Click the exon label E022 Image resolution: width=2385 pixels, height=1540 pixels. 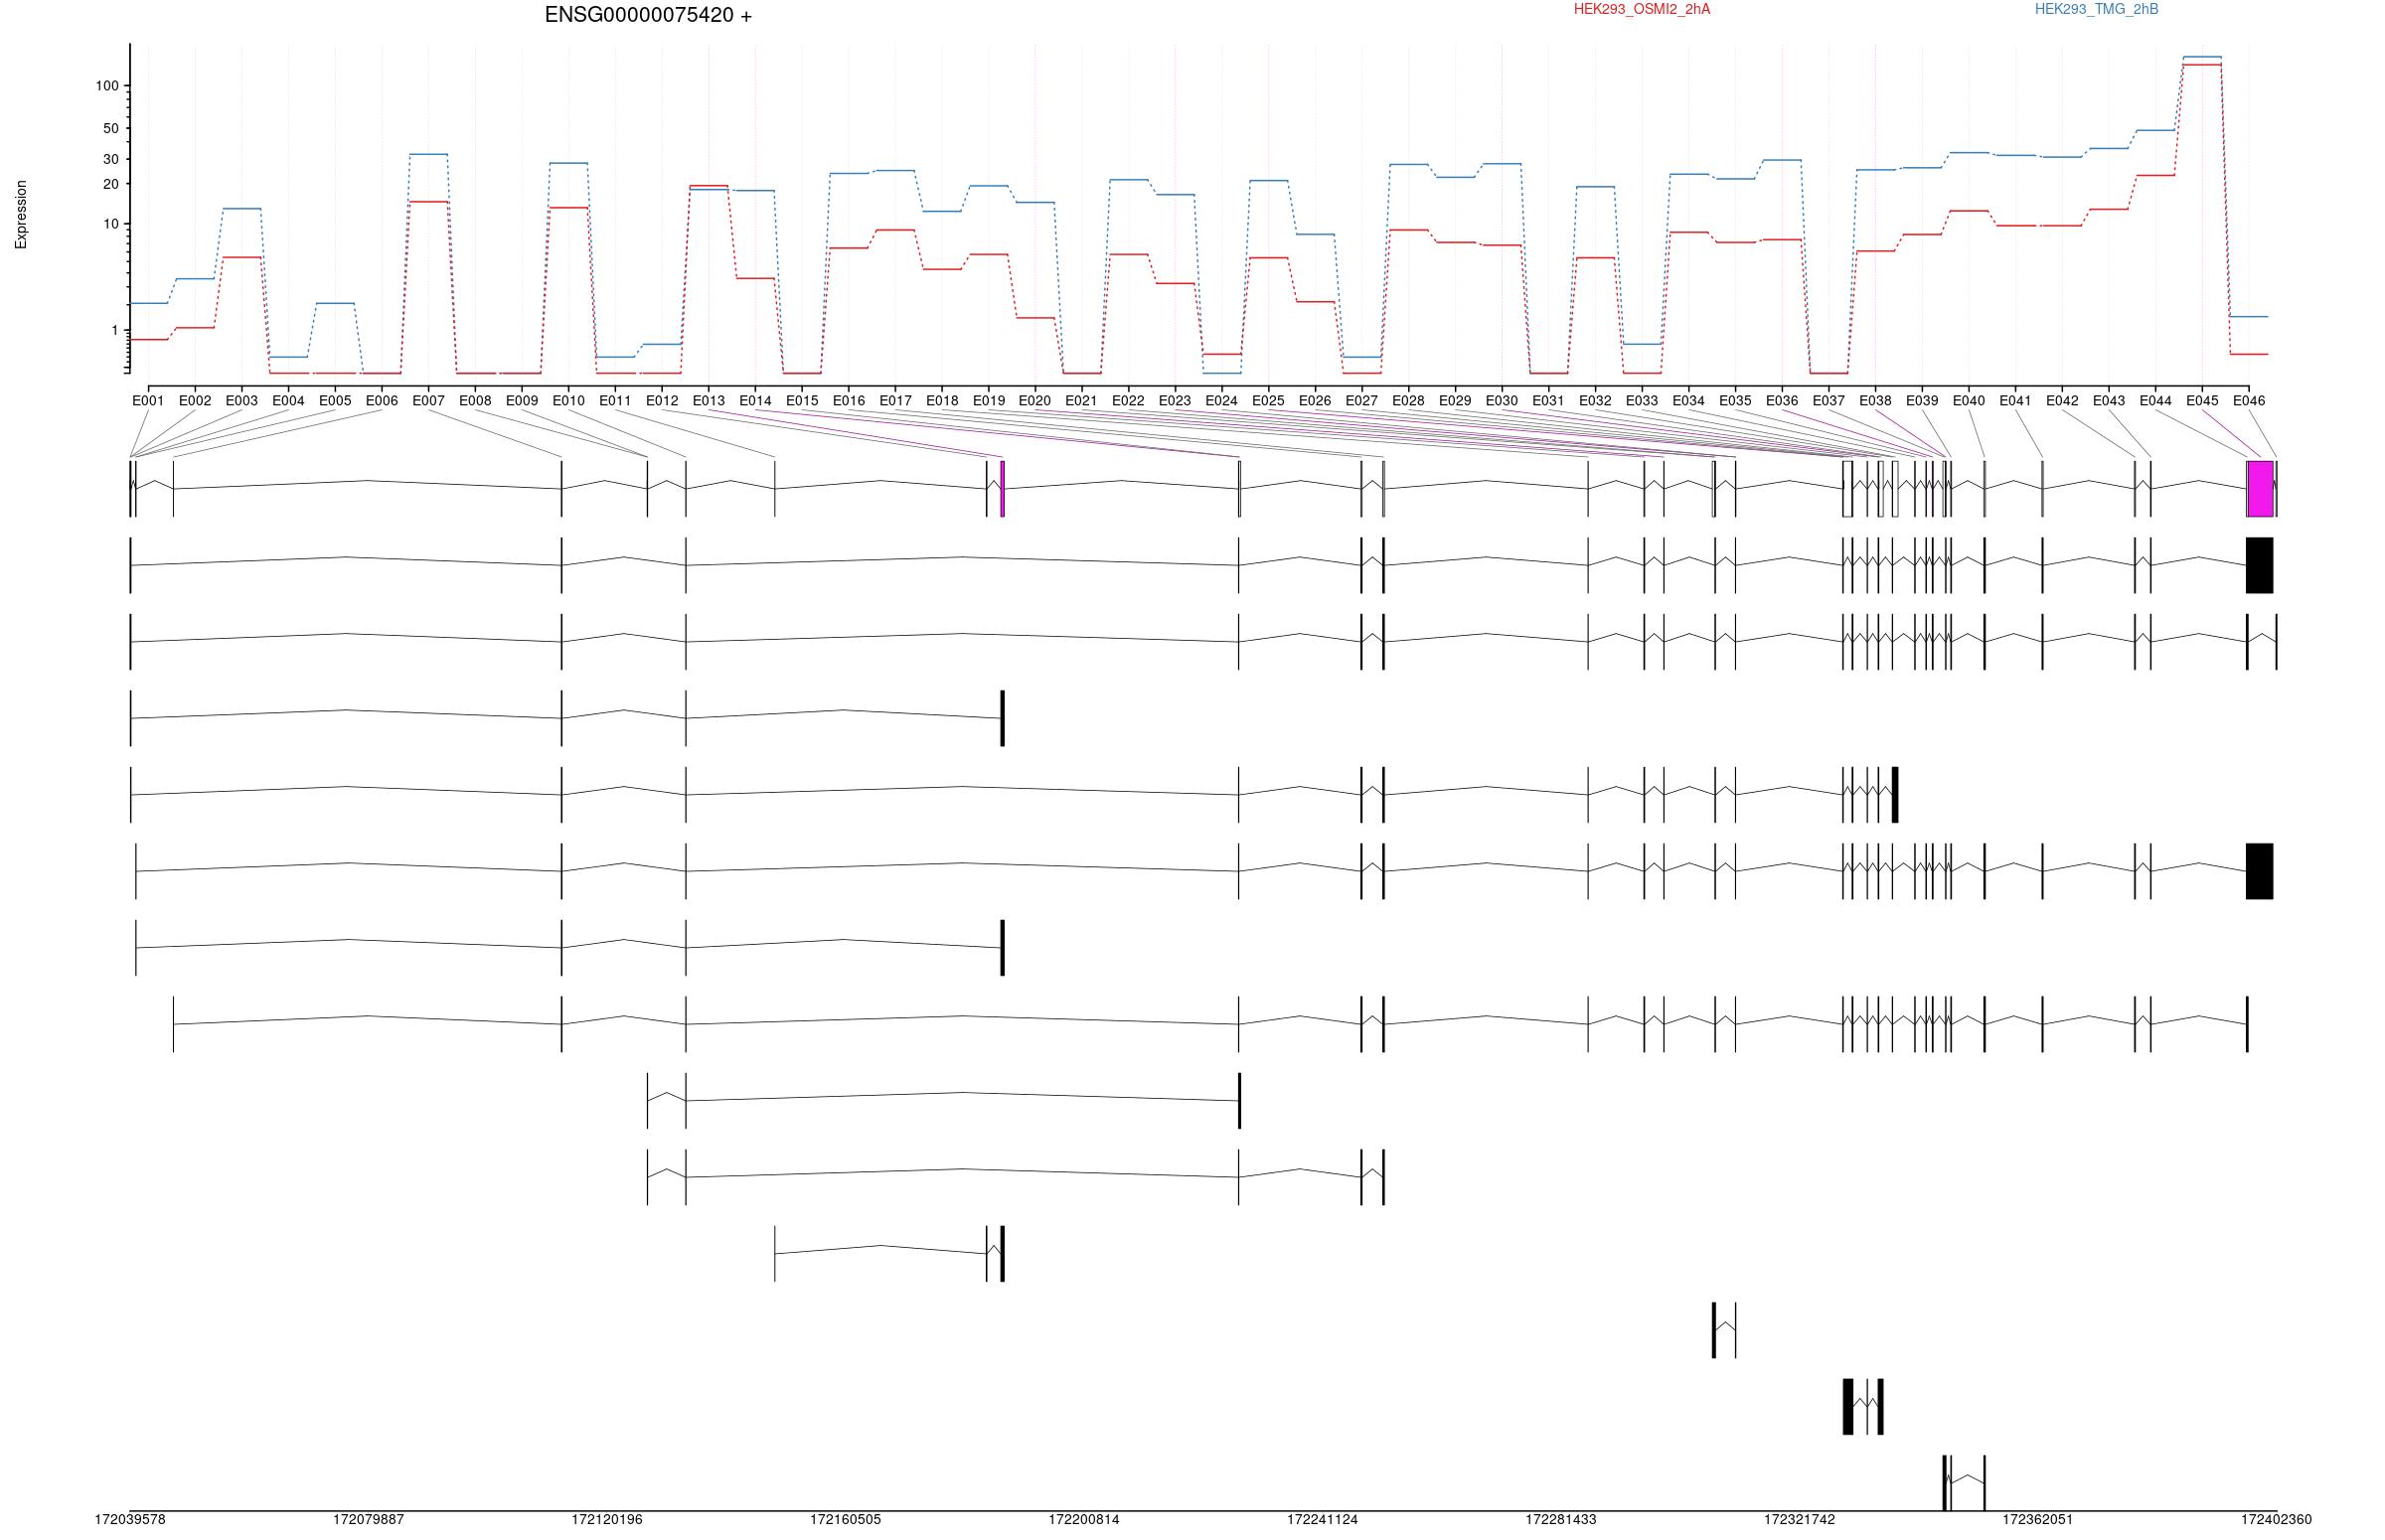pyautogui.click(x=1128, y=401)
